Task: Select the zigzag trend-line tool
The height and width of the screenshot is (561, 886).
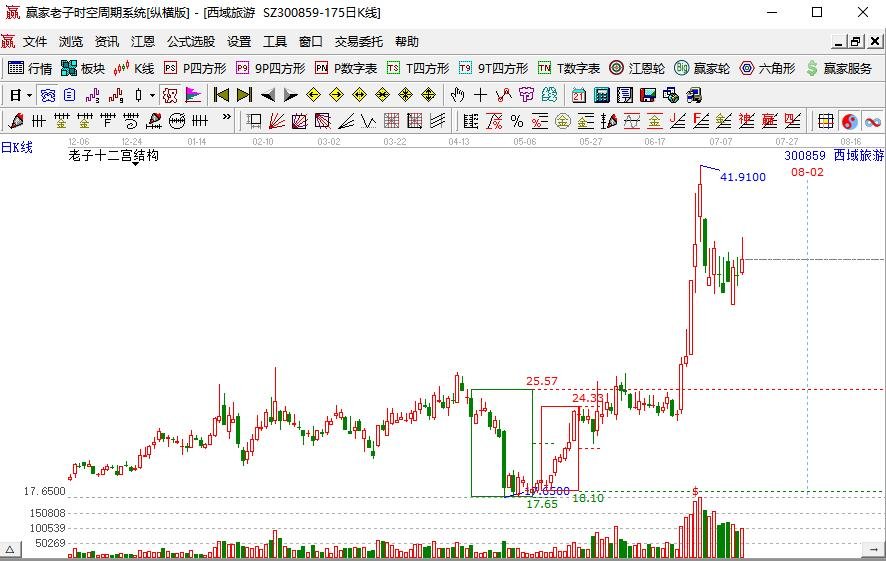Action: click(x=503, y=95)
